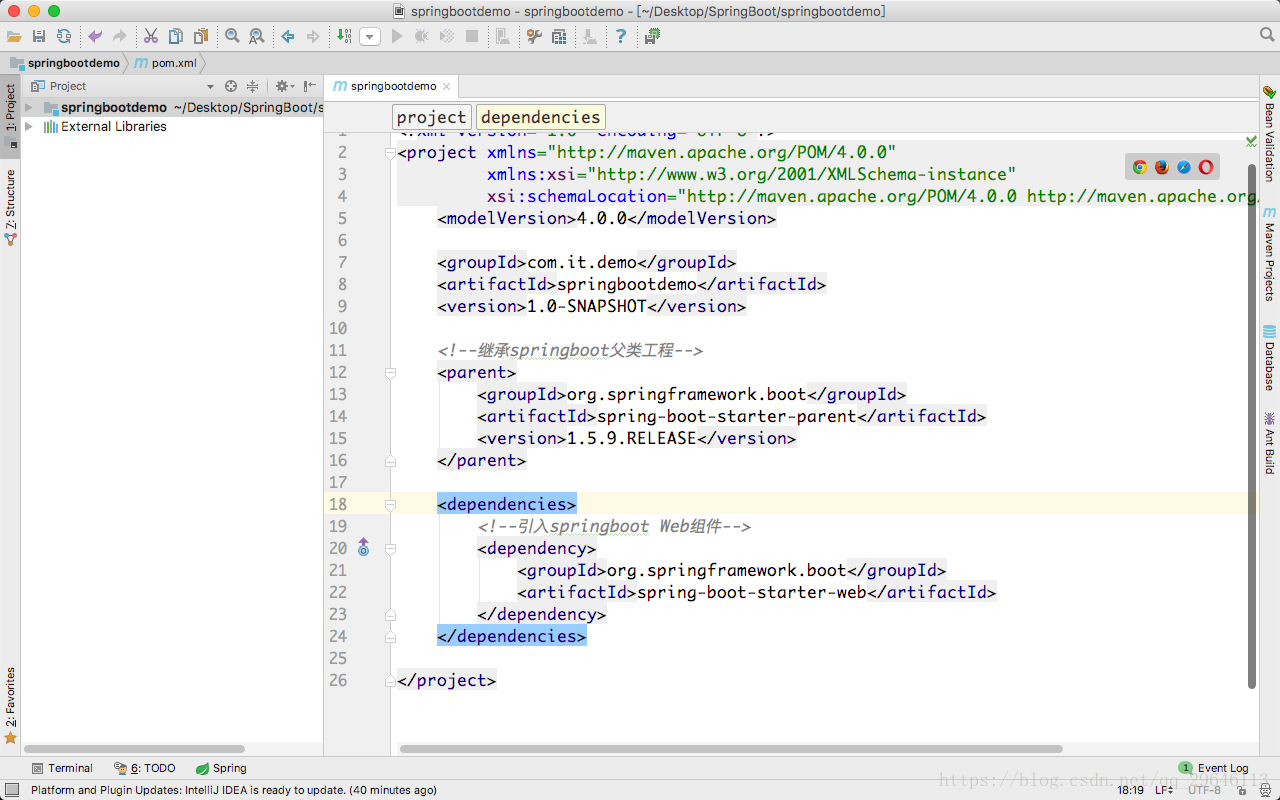Click the LF line separator selector

click(x=1165, y=790)
